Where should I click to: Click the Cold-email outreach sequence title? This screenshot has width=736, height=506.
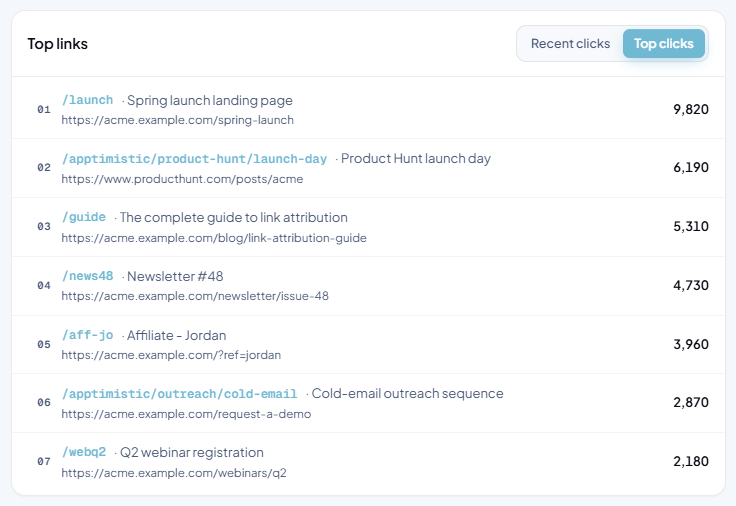(x=407, y=393)
